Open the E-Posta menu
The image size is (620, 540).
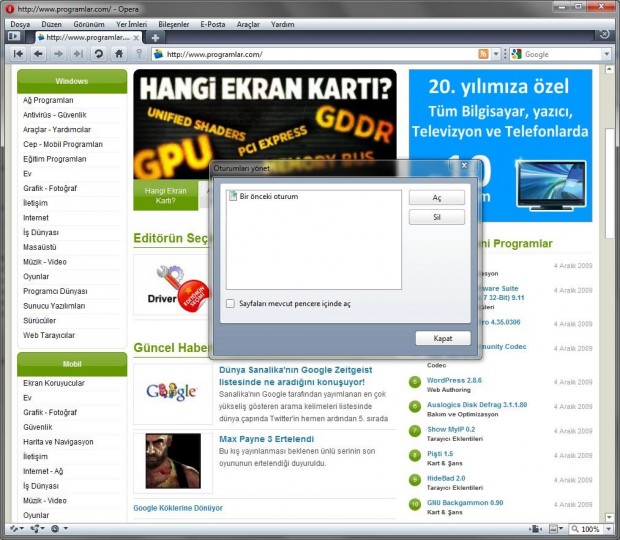213,24
